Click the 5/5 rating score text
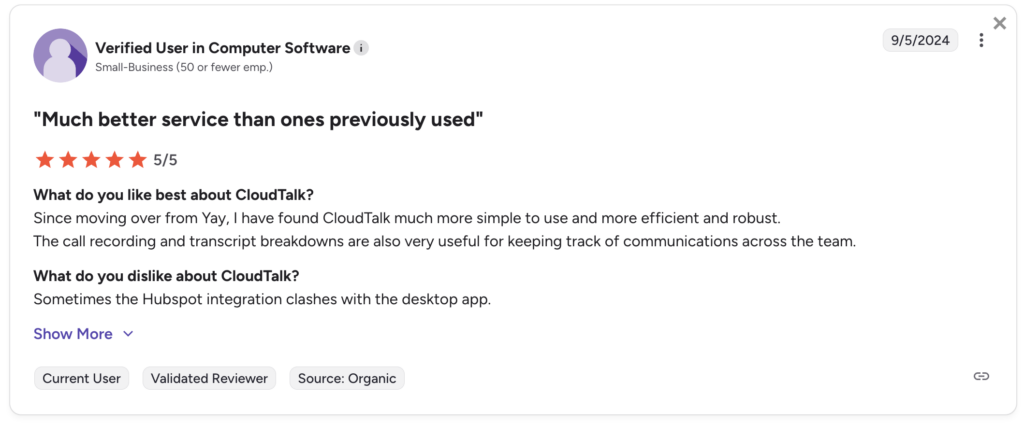 165,160
